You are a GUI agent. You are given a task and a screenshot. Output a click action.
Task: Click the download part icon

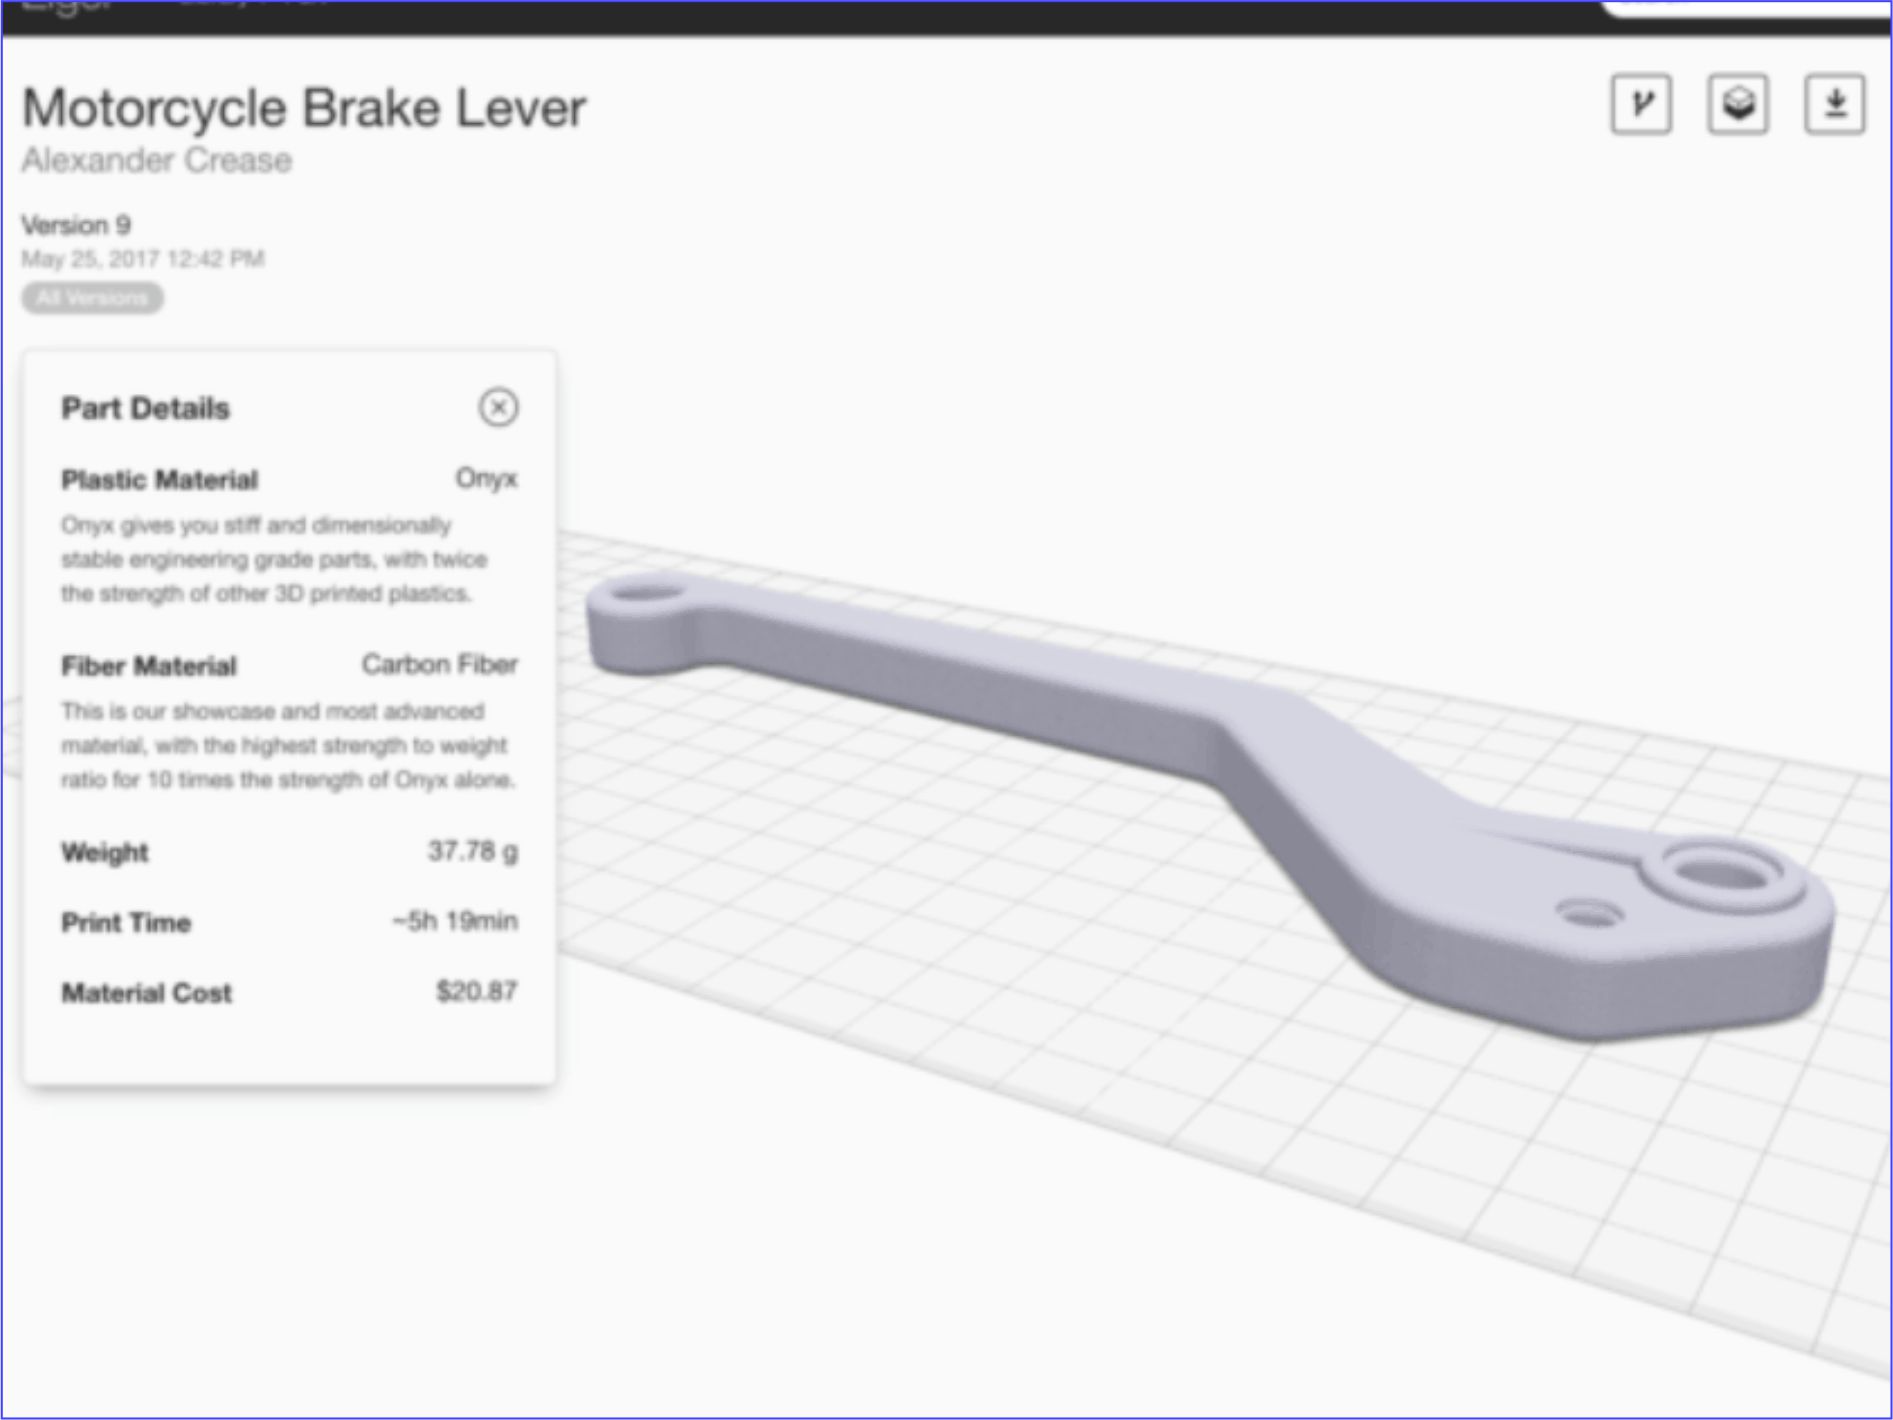(1834, 104)
